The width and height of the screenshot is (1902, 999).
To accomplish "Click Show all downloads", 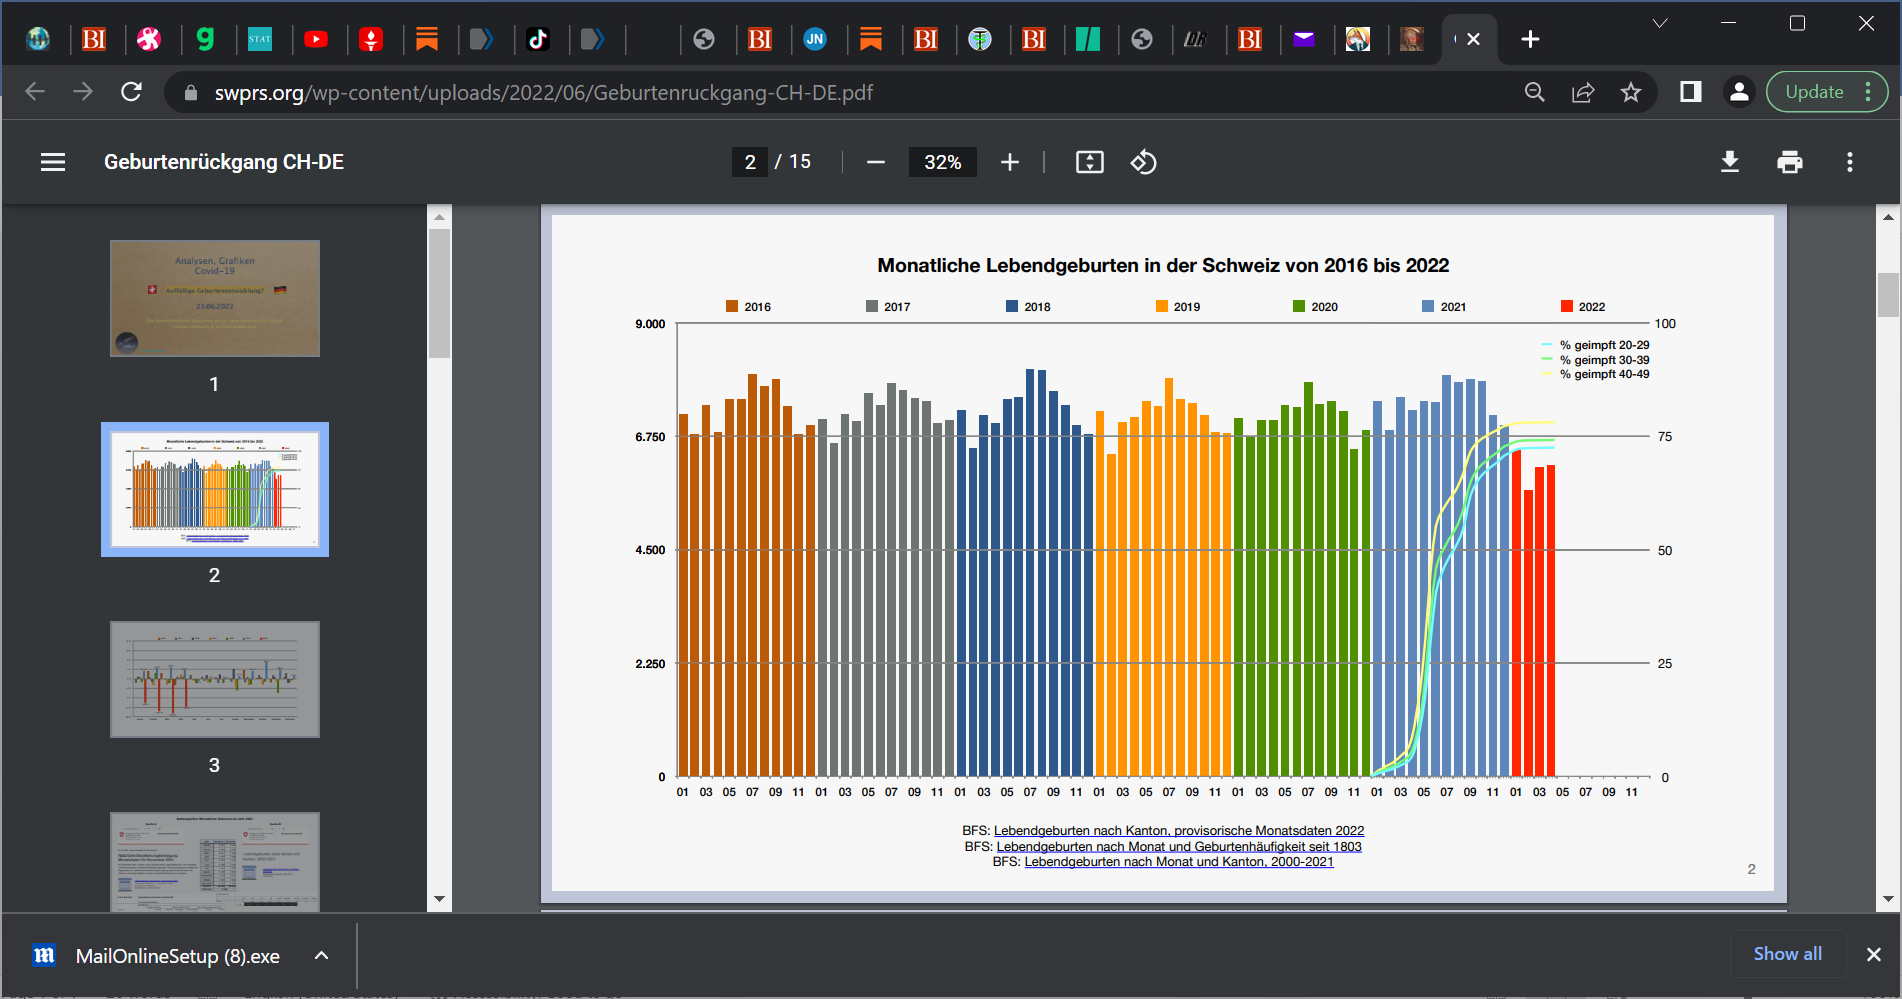I will point(1787,954).
